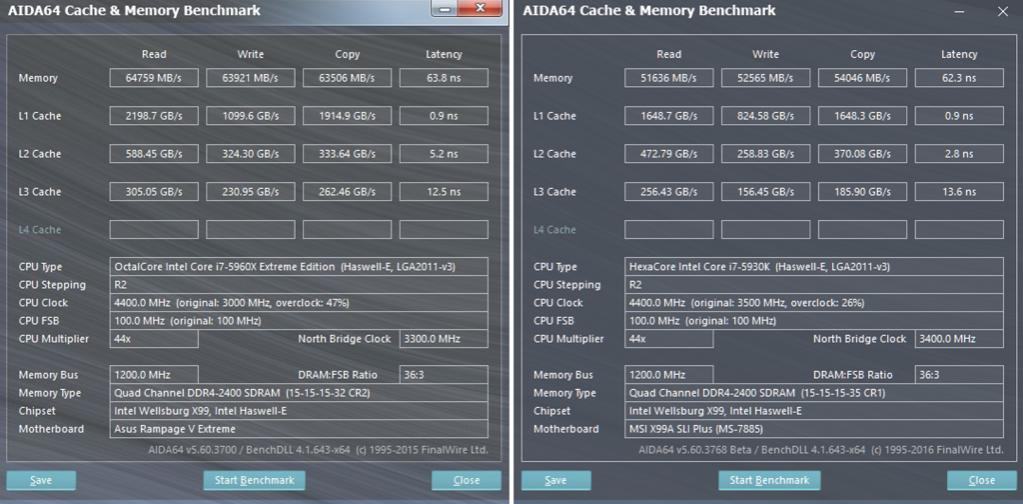Select Memory Read value 51636 MB/s
The height and width of the screenshot is (504, 1023).
669,78
